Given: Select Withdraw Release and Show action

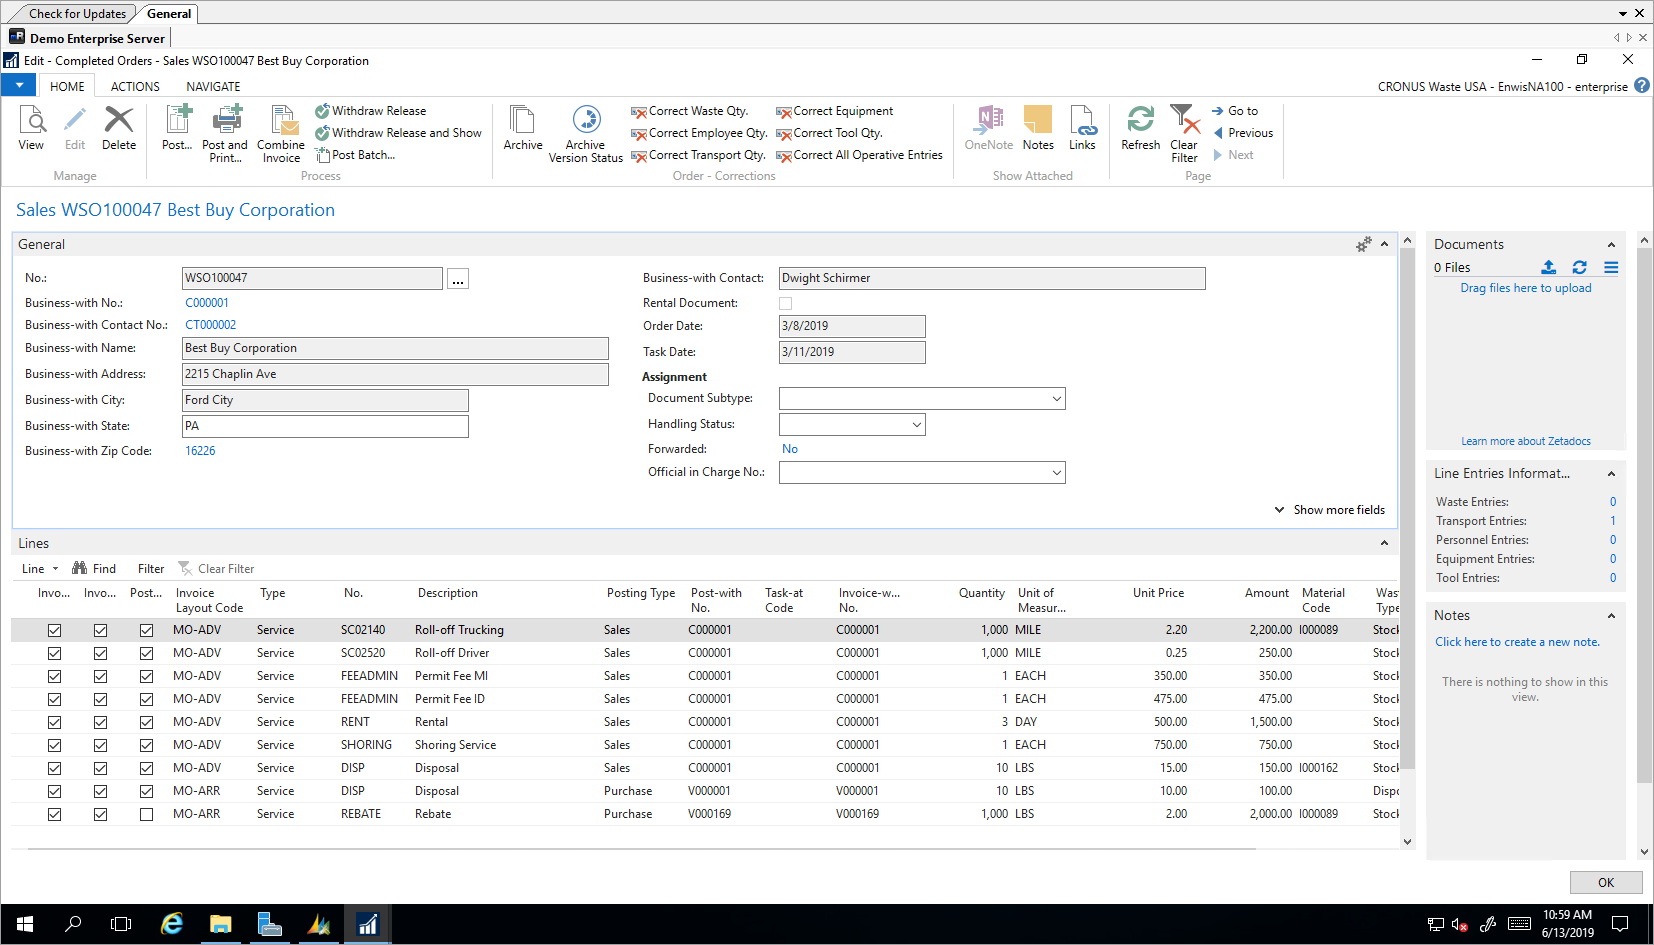Looking at the screenshot, I should coord(398,133).
